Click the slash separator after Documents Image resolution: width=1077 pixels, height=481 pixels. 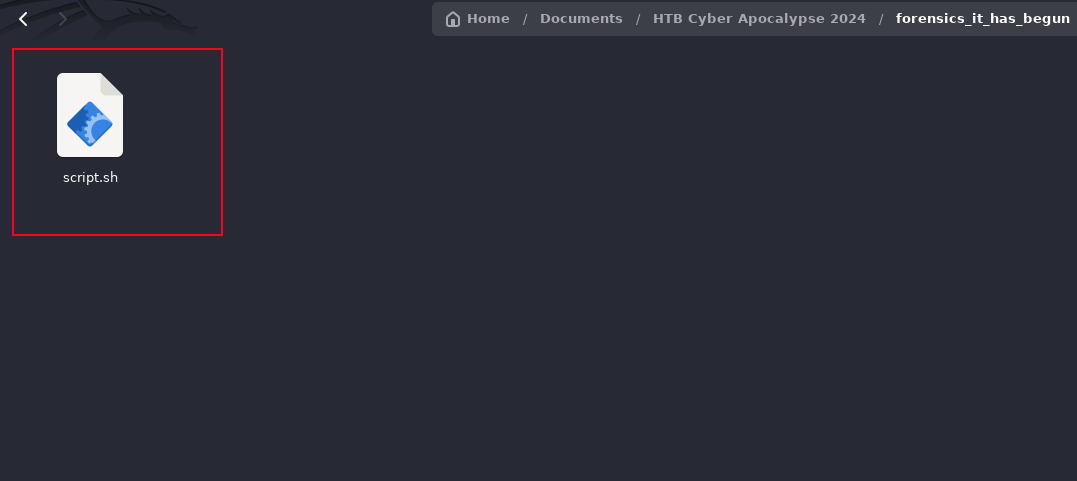coord(638,19)
